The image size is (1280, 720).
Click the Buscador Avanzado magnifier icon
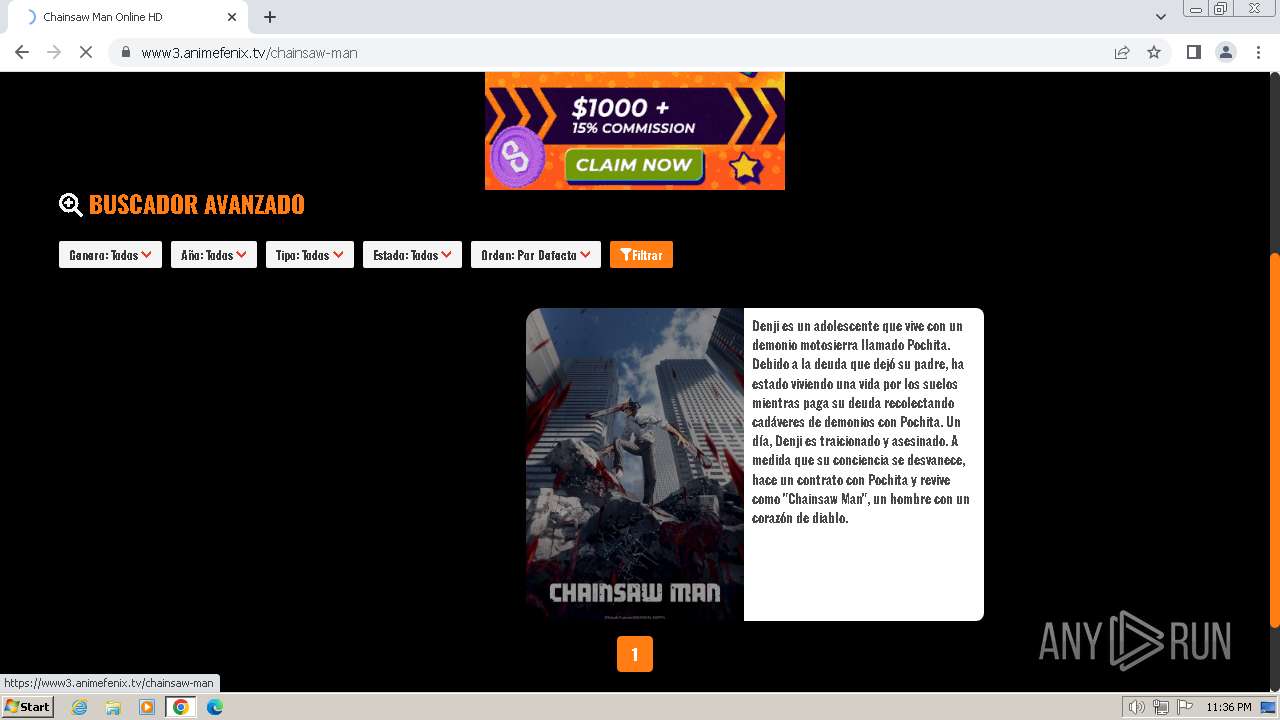click(x=71, y=204)
